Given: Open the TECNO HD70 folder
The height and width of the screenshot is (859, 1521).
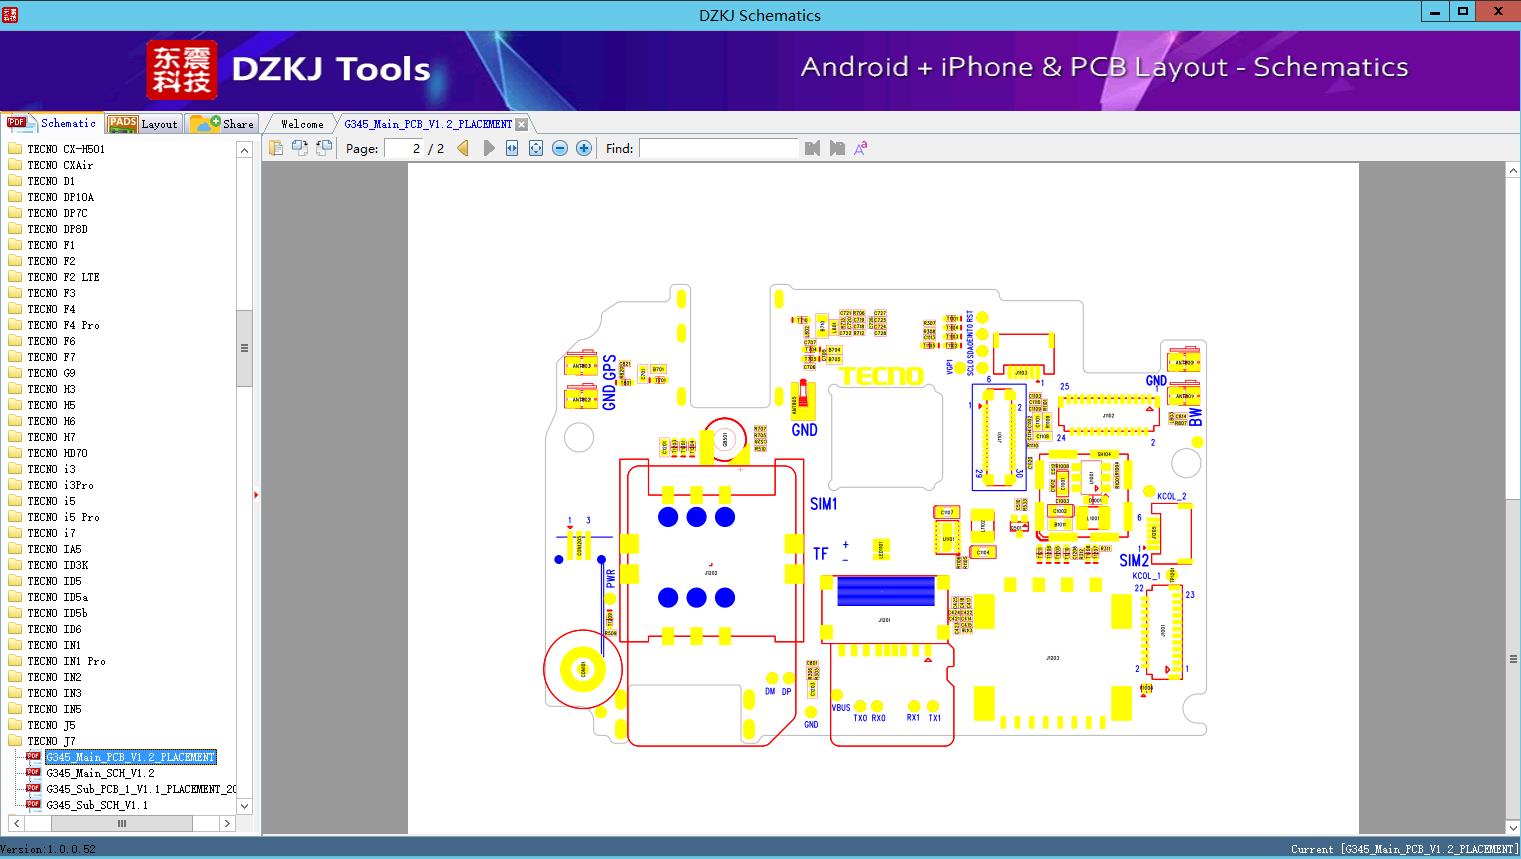Looking at the screenshot, I should point(57,453).
